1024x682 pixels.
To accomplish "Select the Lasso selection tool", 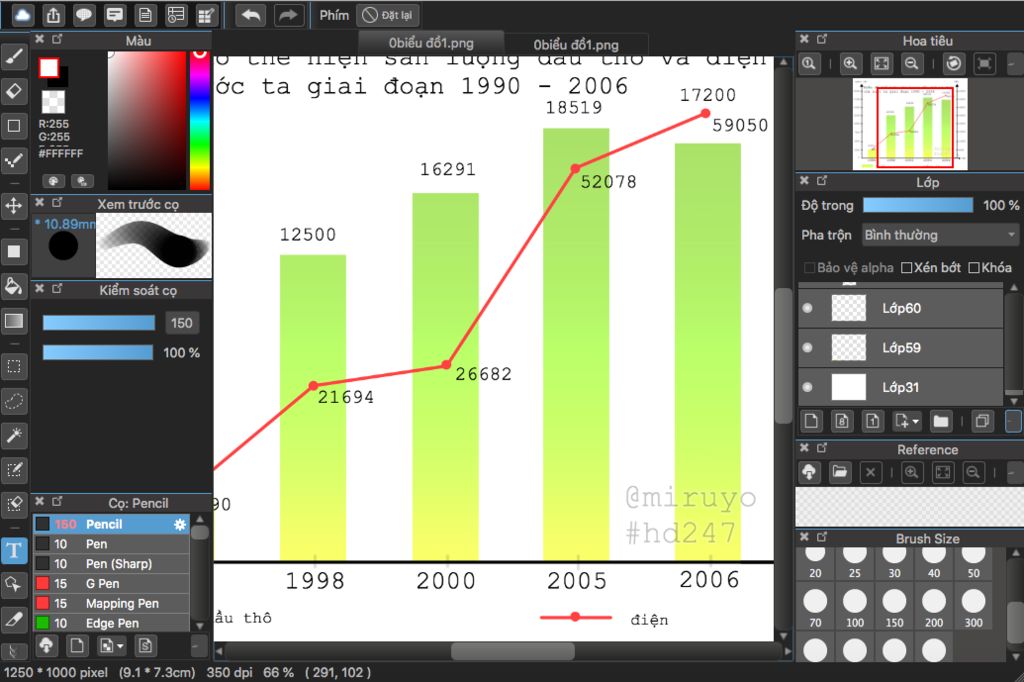I will 14,400.
